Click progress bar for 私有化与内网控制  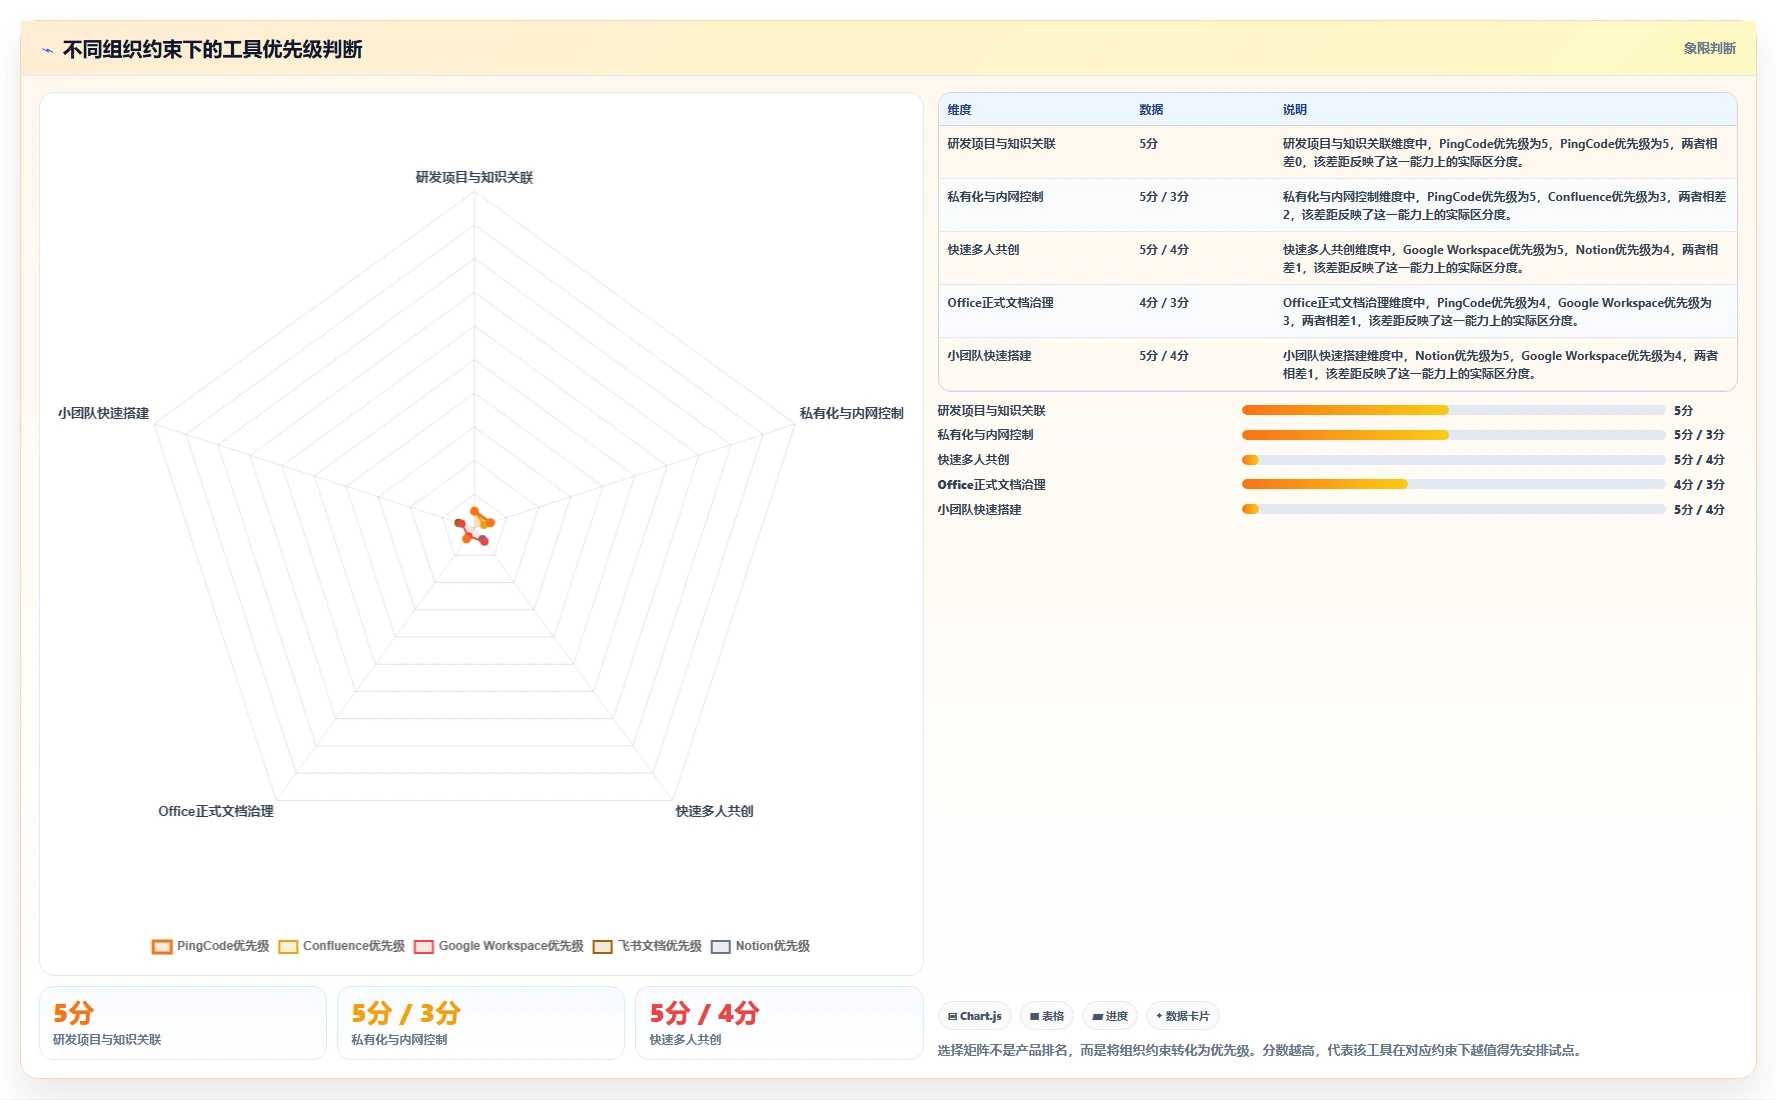point(1453,435)
